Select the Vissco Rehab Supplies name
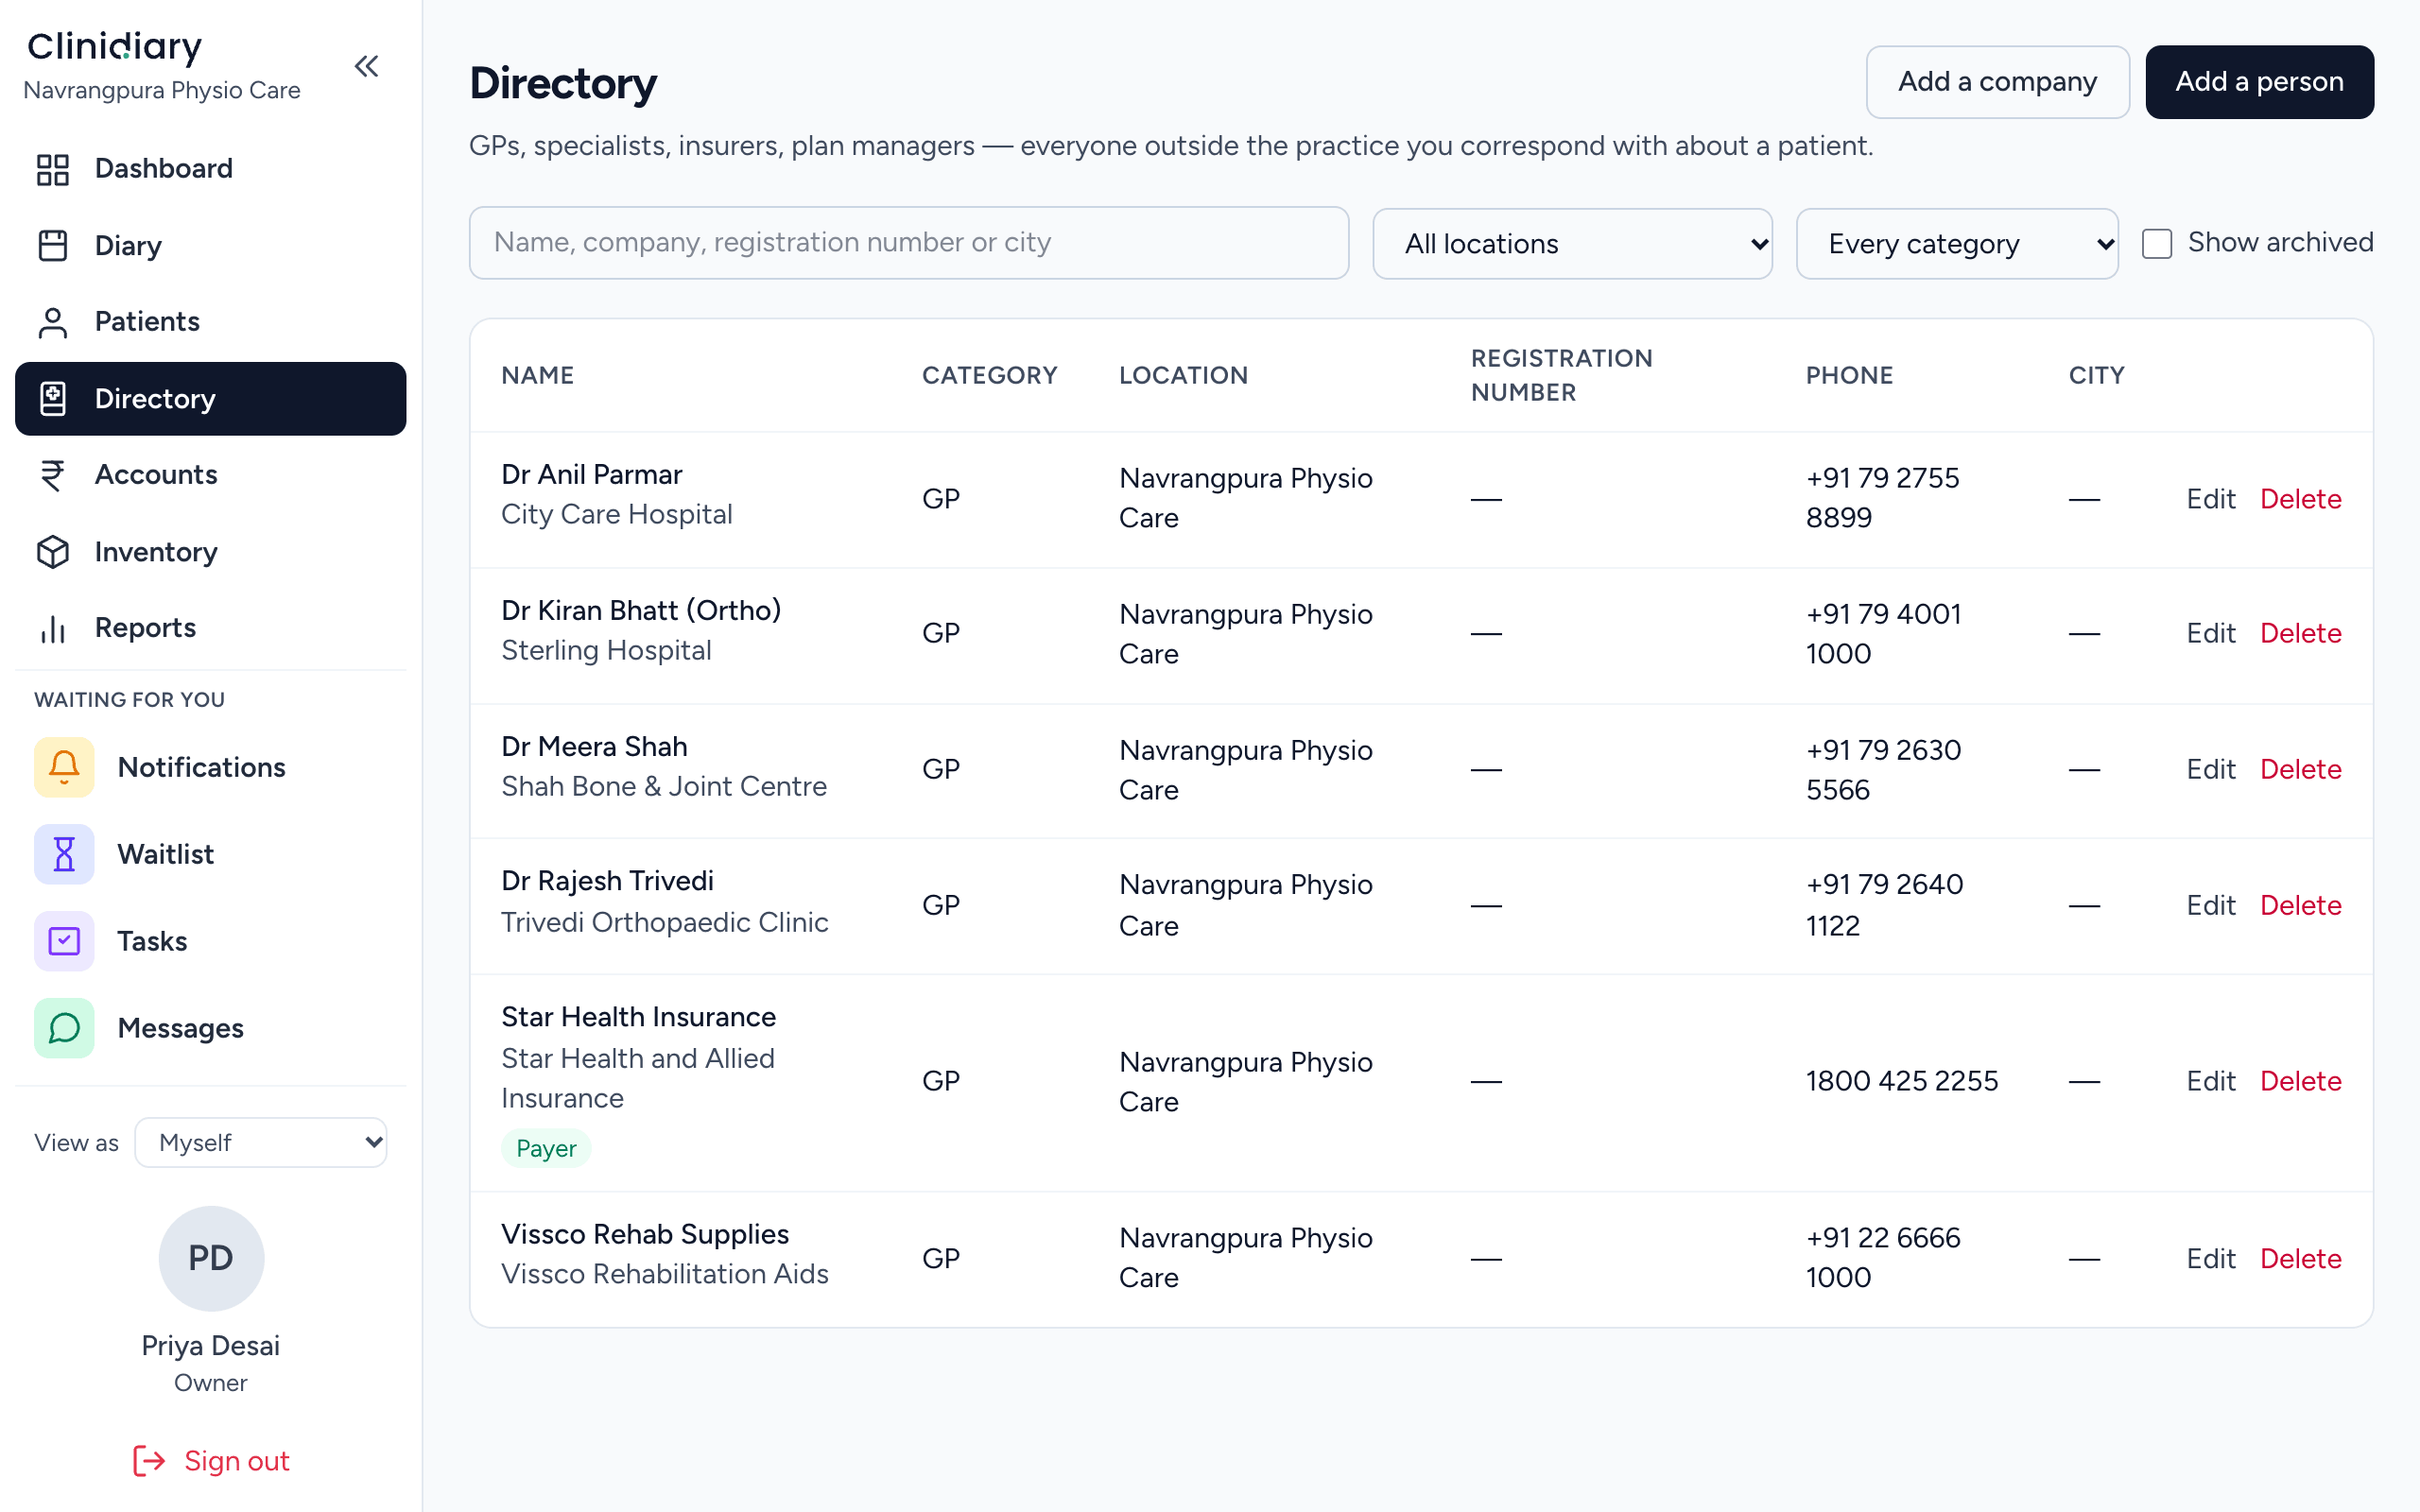 pyautogui.click(x=645, y=1234)
